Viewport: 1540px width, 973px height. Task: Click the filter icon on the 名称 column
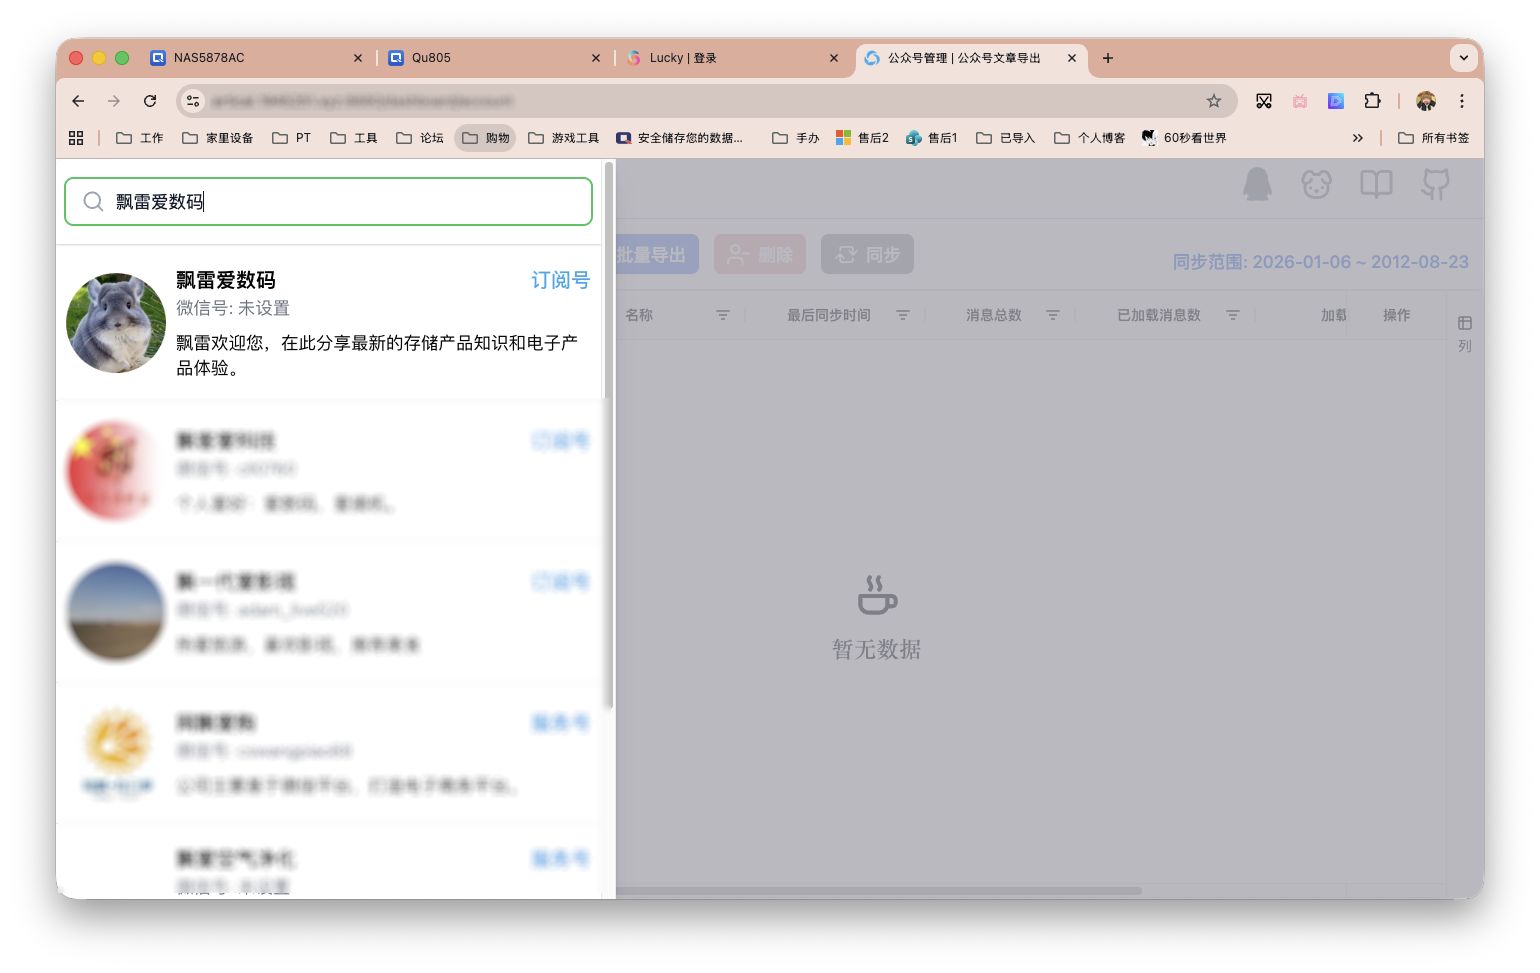(722, 314)
